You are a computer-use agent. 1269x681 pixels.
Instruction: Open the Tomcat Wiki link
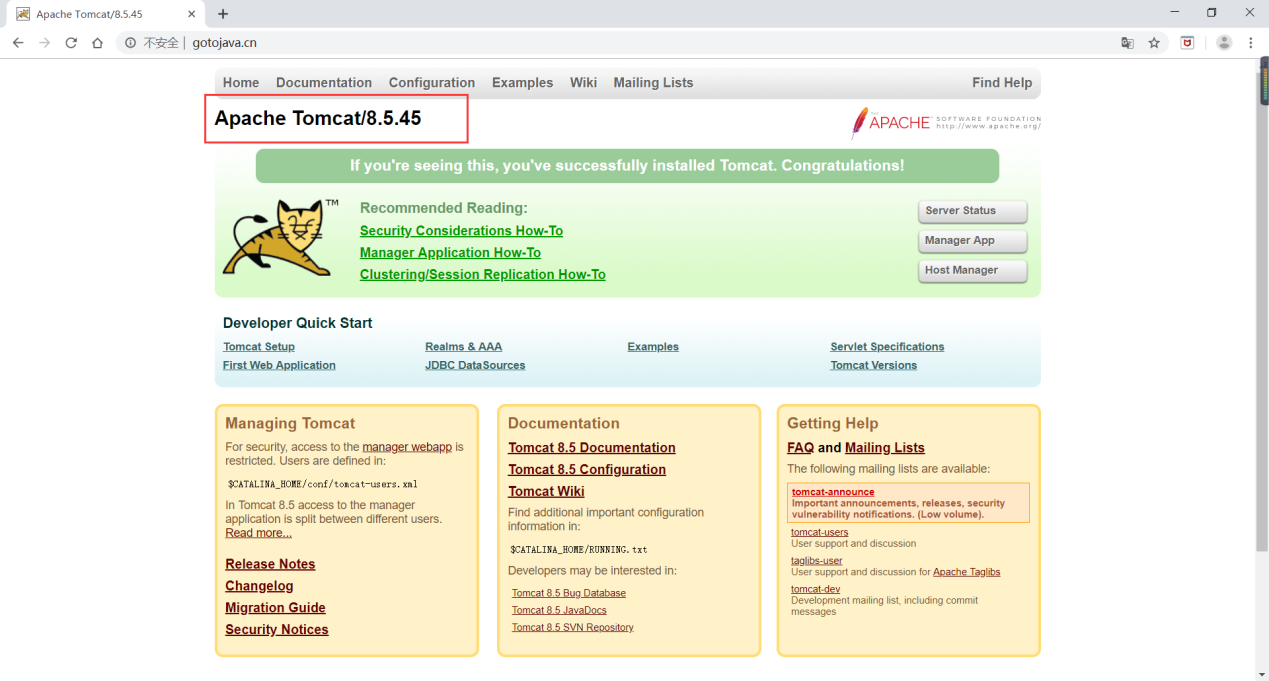(x=546, y=492)
